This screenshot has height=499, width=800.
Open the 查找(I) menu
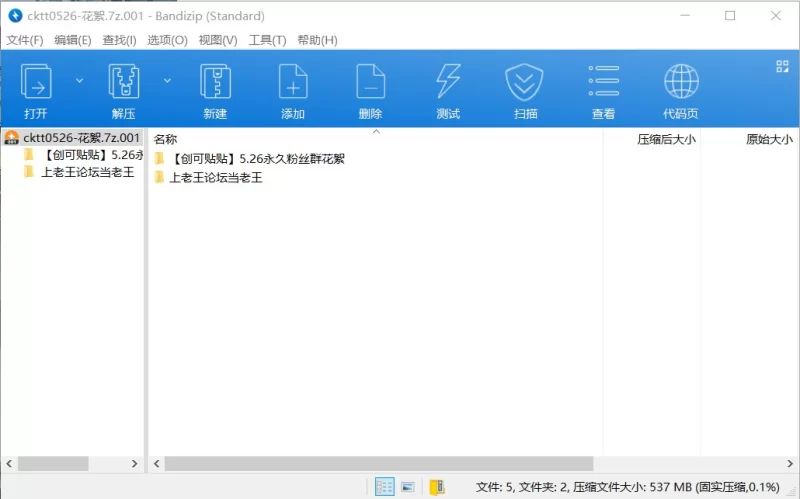[119, 40]
